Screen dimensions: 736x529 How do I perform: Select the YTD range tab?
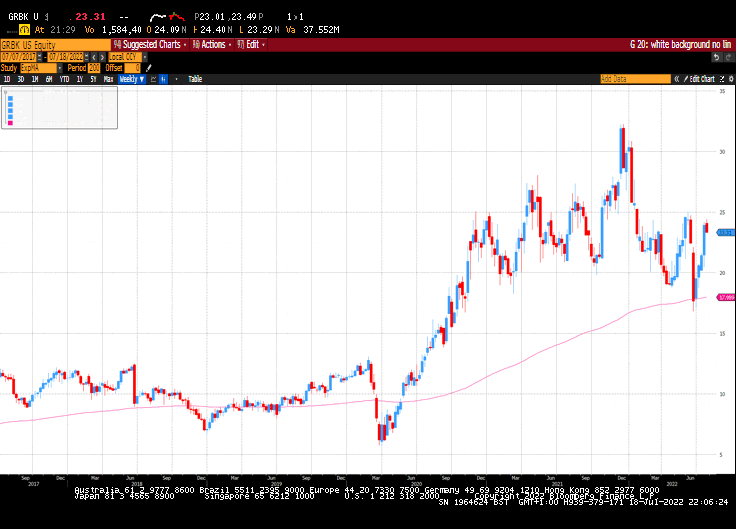click(x=64, y=79)
